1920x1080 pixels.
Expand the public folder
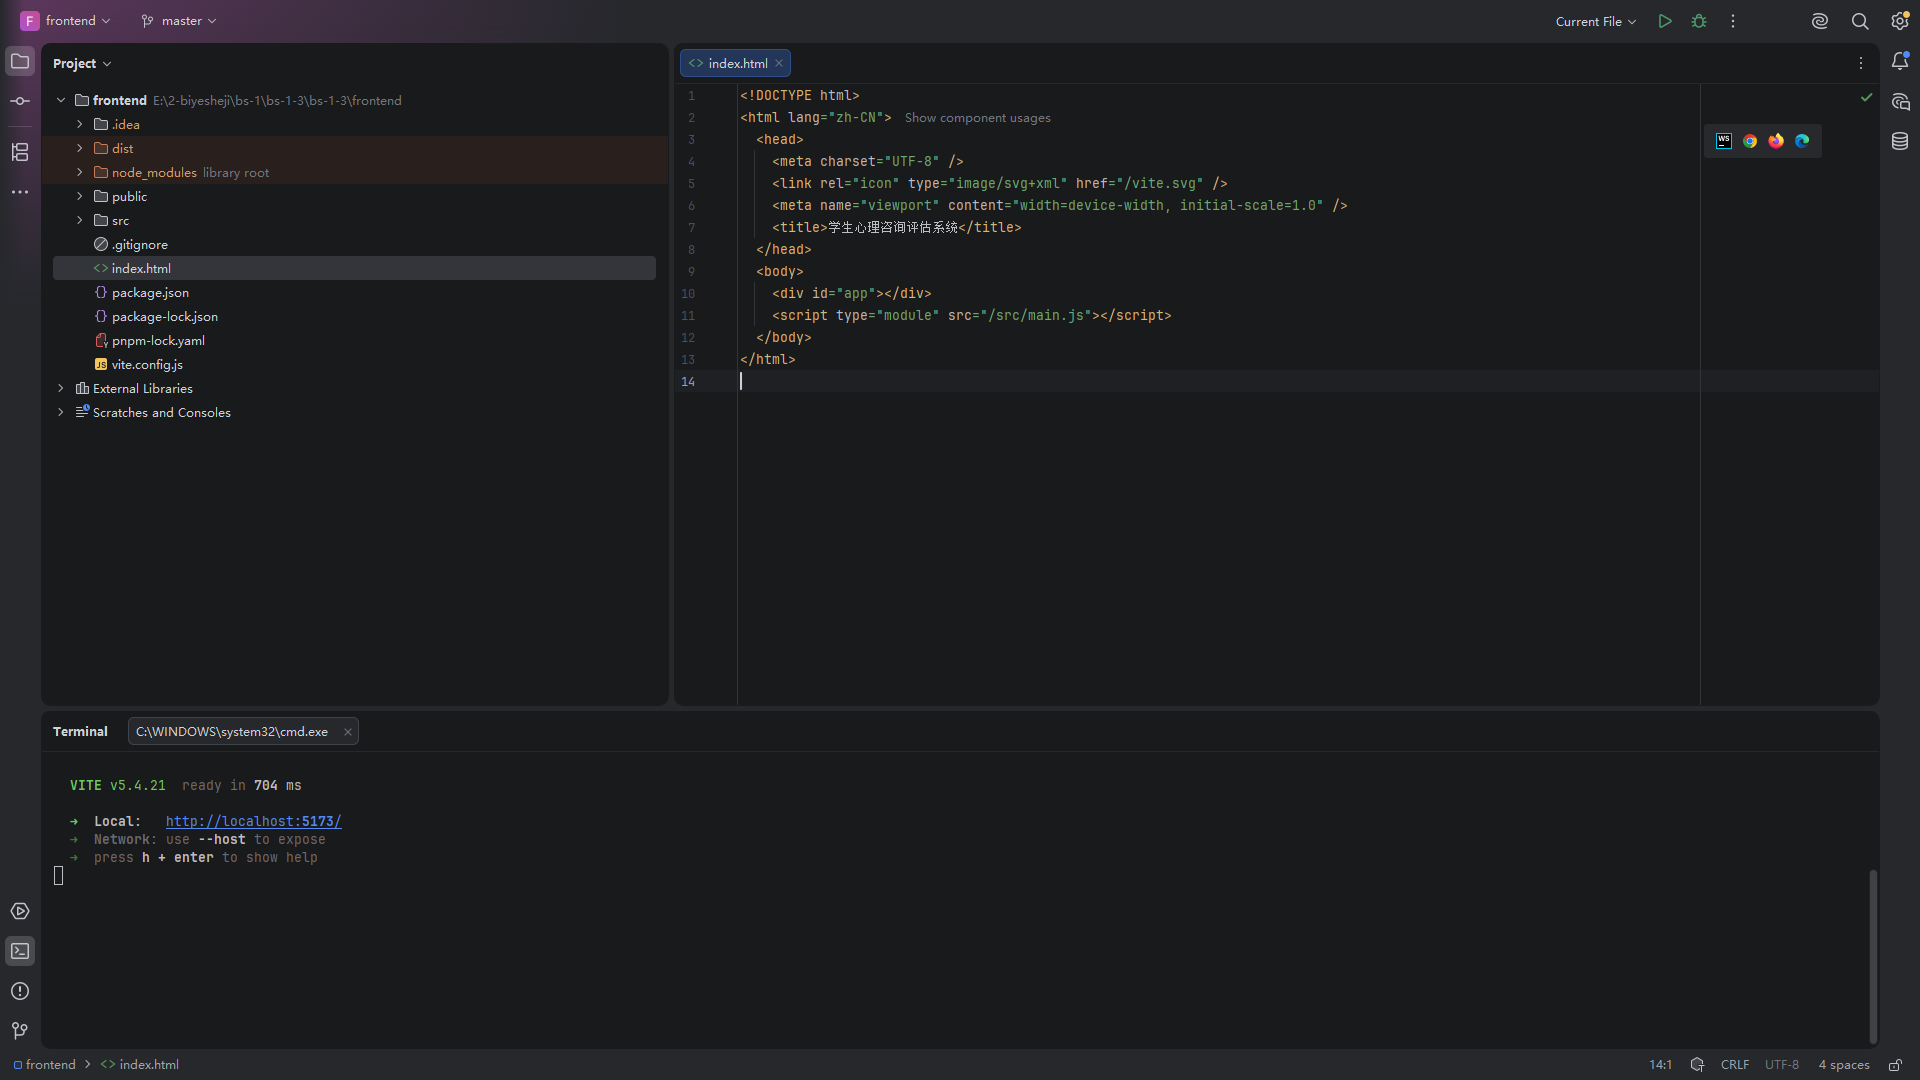tap(80, 196)
